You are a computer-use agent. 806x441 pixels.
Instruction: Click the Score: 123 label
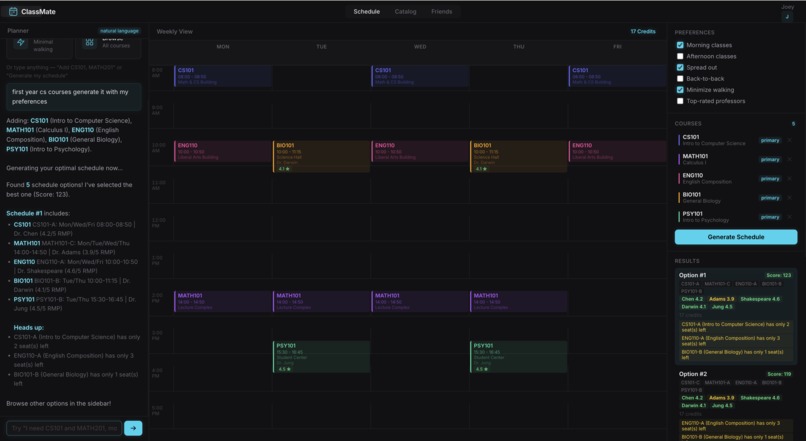pyautogui.click(x=778, y=275)
